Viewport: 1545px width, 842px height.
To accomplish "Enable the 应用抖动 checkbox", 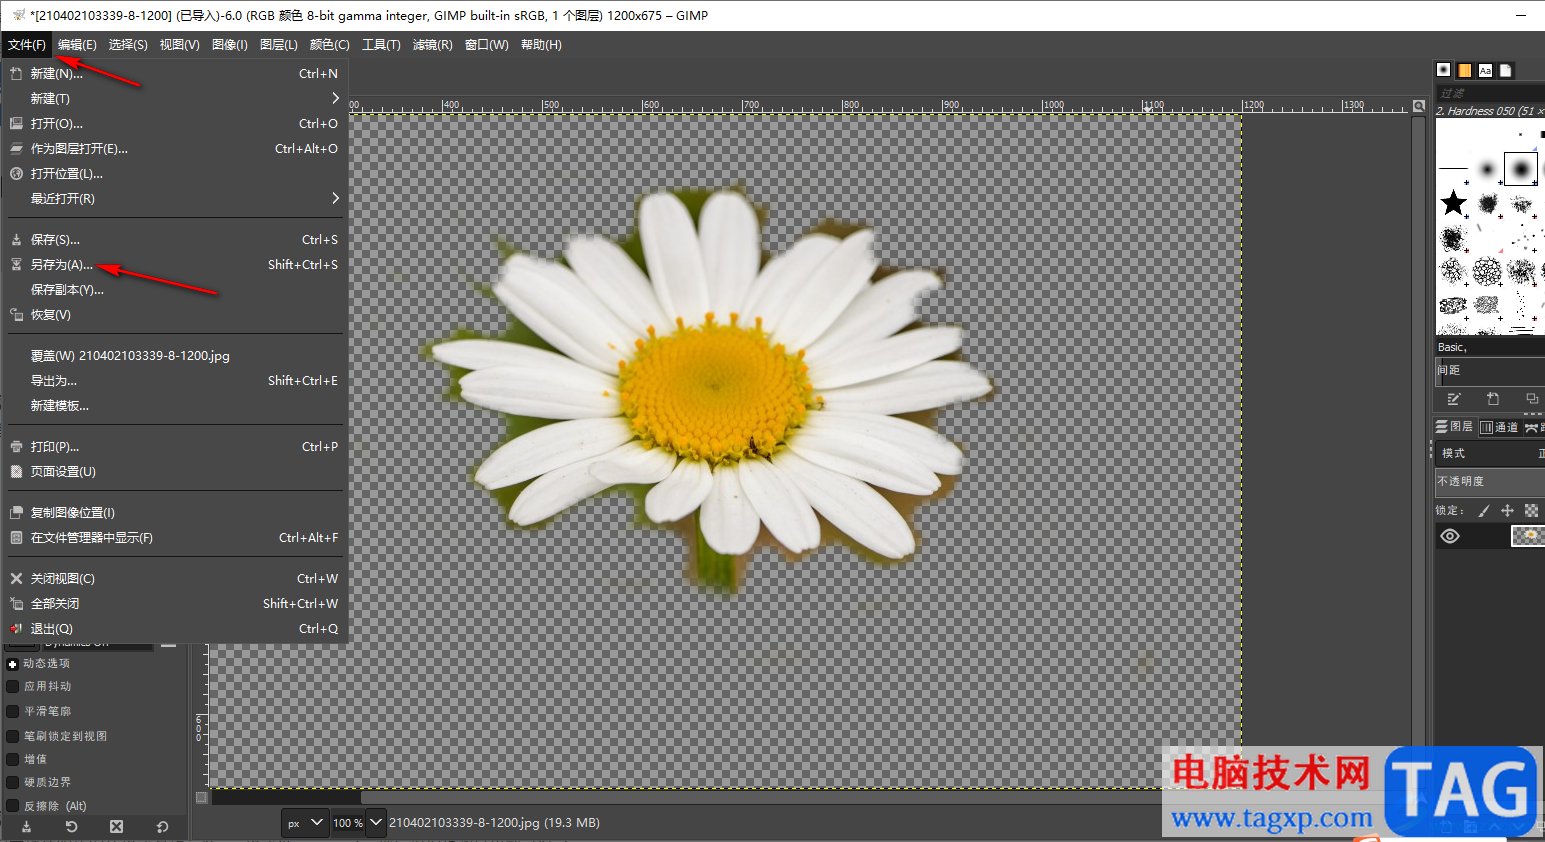I will (x=13, y=686).
